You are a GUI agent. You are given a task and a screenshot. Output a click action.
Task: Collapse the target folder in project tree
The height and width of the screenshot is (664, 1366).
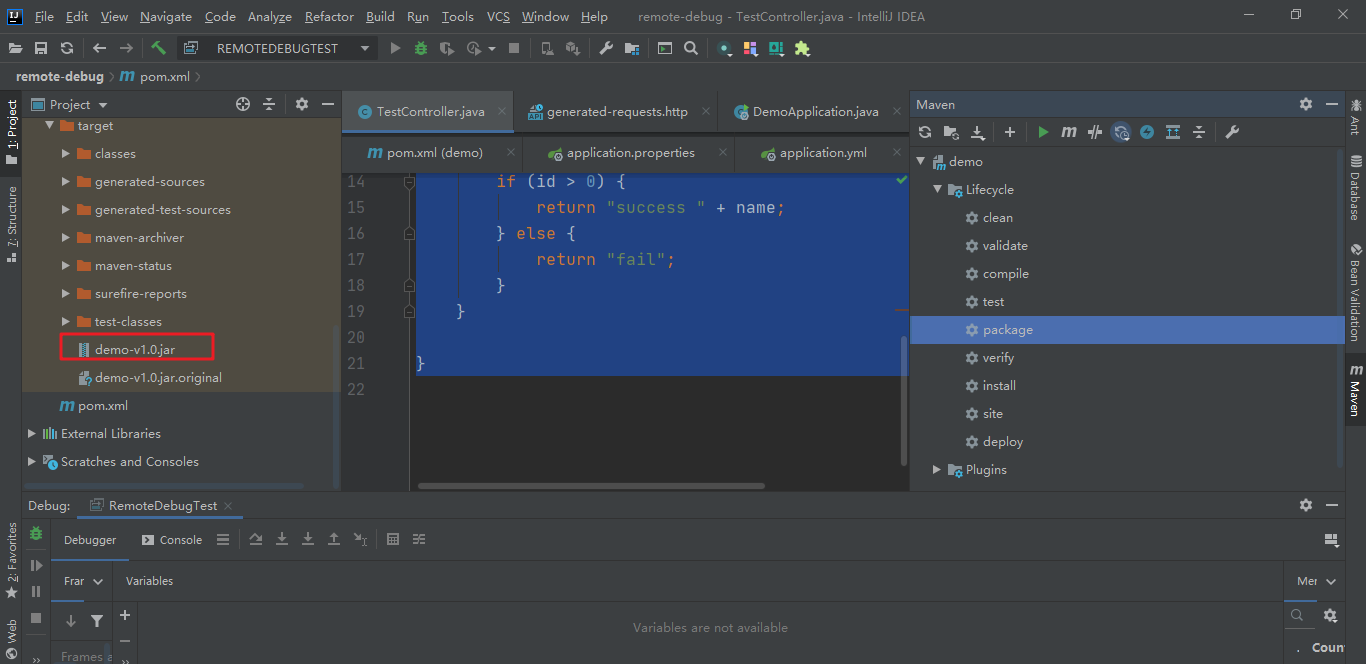(49, 126)
